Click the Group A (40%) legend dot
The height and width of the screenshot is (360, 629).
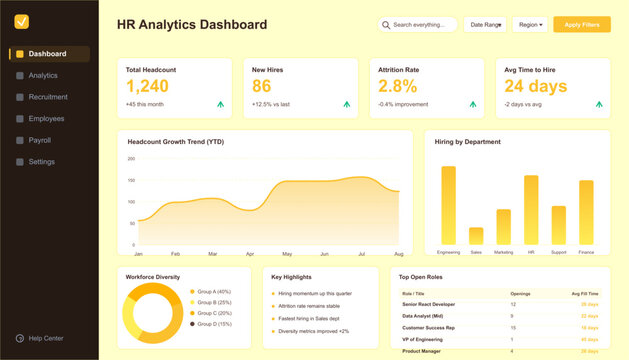coord(192,292)
